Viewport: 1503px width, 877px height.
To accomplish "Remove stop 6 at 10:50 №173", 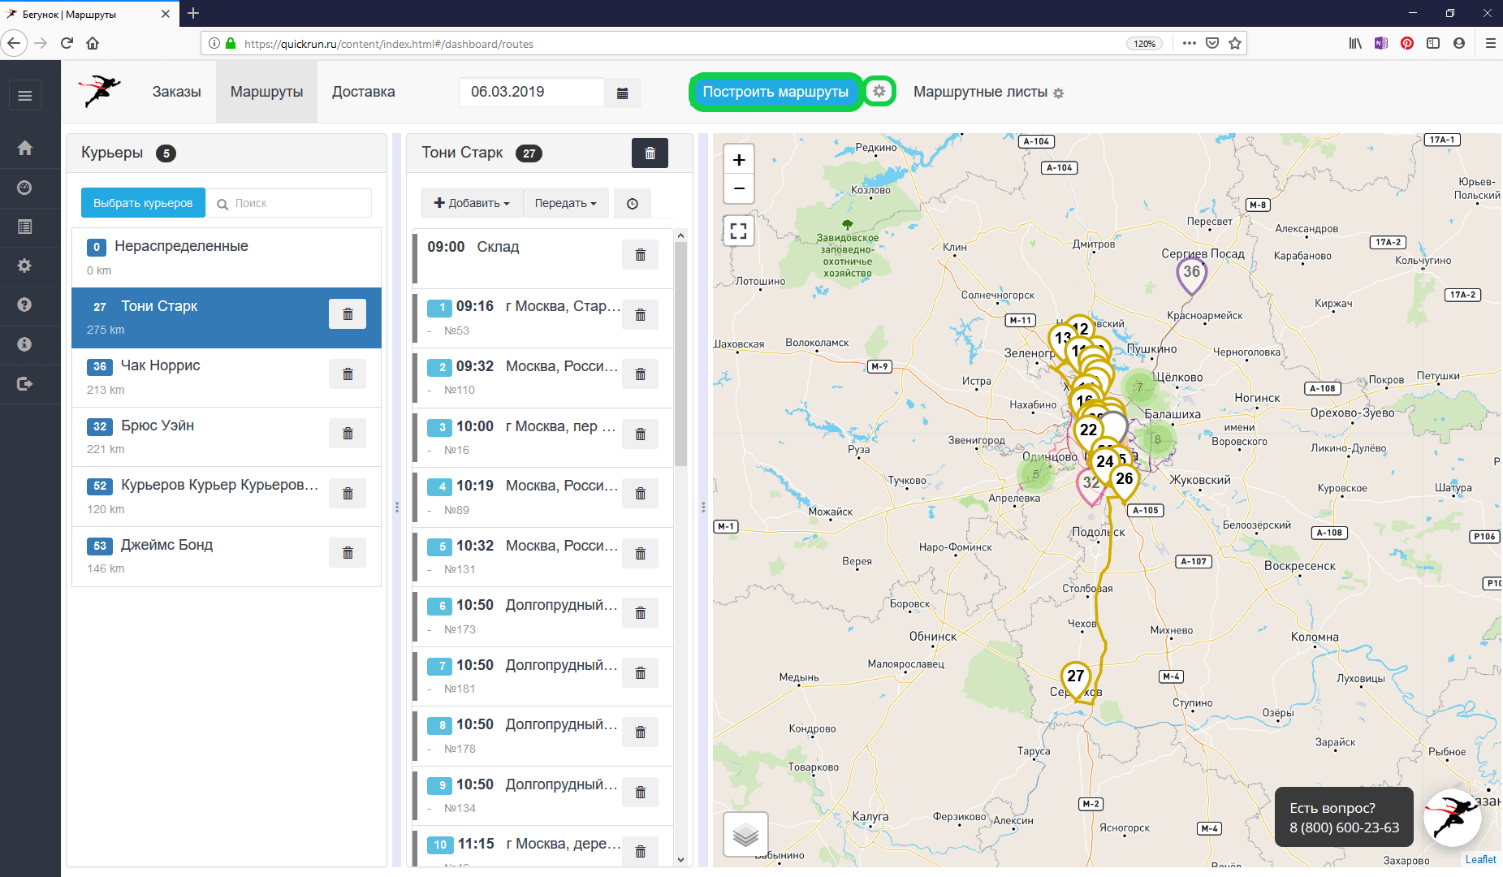I will pos(640,613).
